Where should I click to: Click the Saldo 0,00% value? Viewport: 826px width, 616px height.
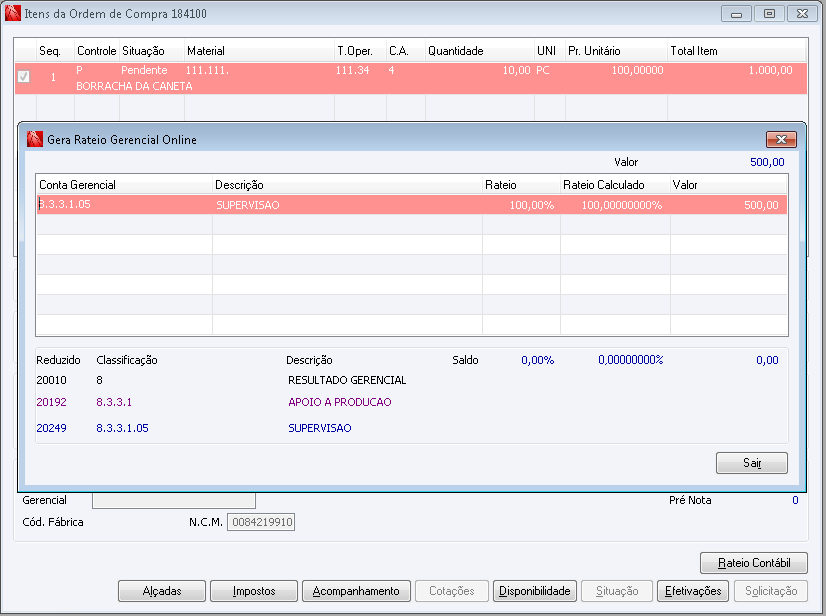coord(537,360)
